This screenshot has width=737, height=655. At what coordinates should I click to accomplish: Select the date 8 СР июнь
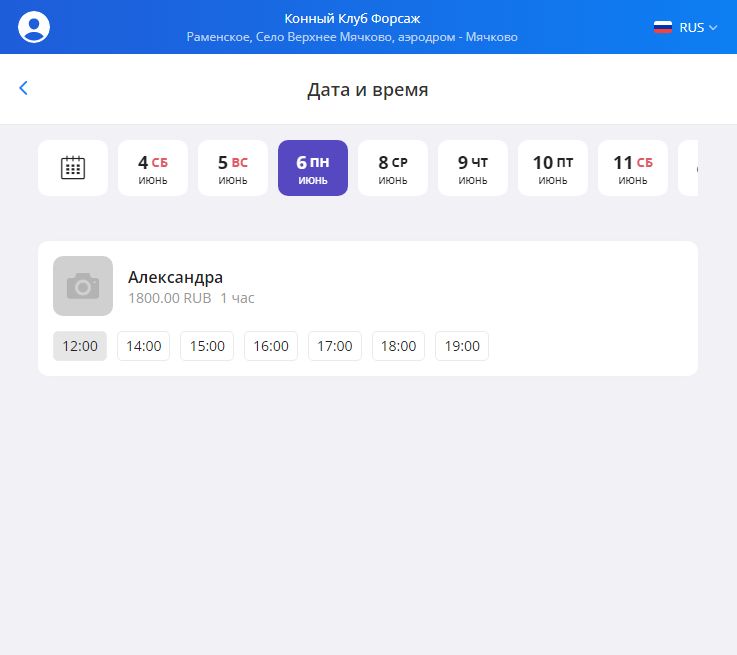pos(393,168)
